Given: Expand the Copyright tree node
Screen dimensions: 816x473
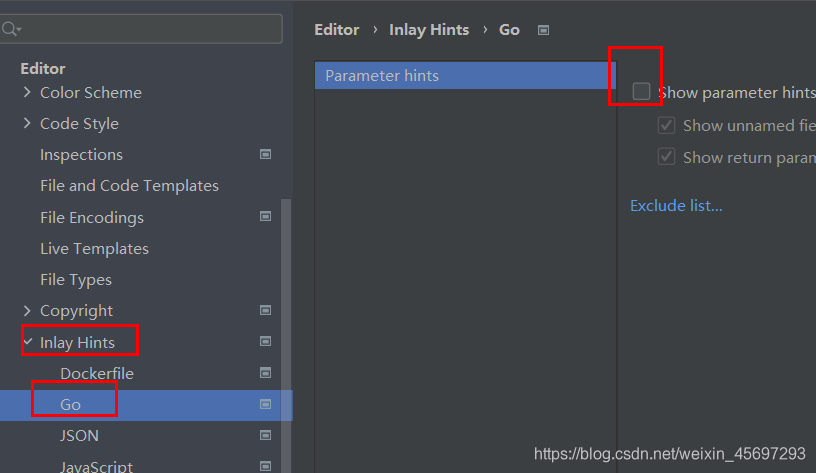Looking at the screenshot, I should [x=27, y=311].
